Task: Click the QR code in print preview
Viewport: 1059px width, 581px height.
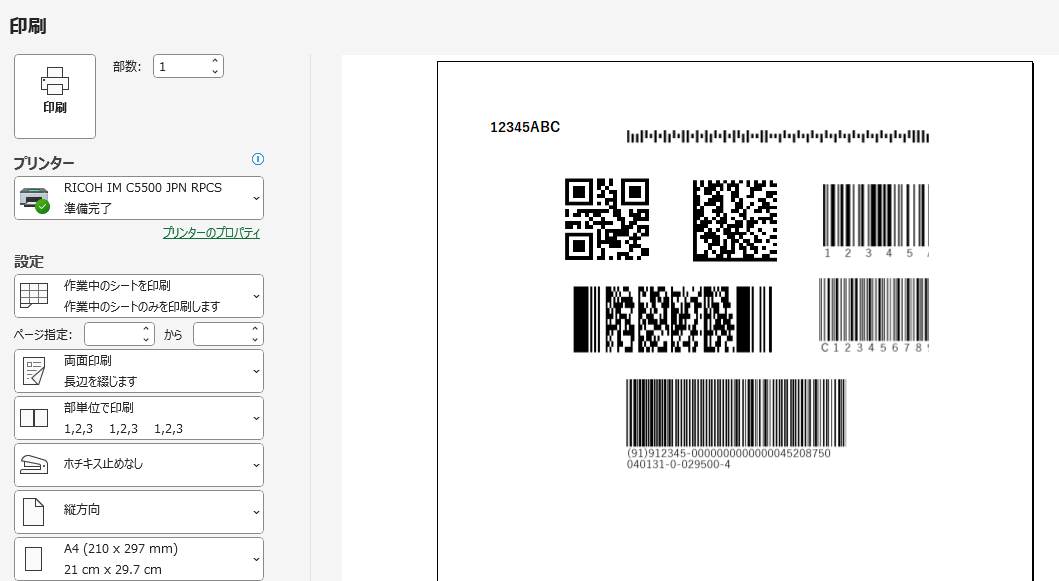Action: tap(606, 219)
